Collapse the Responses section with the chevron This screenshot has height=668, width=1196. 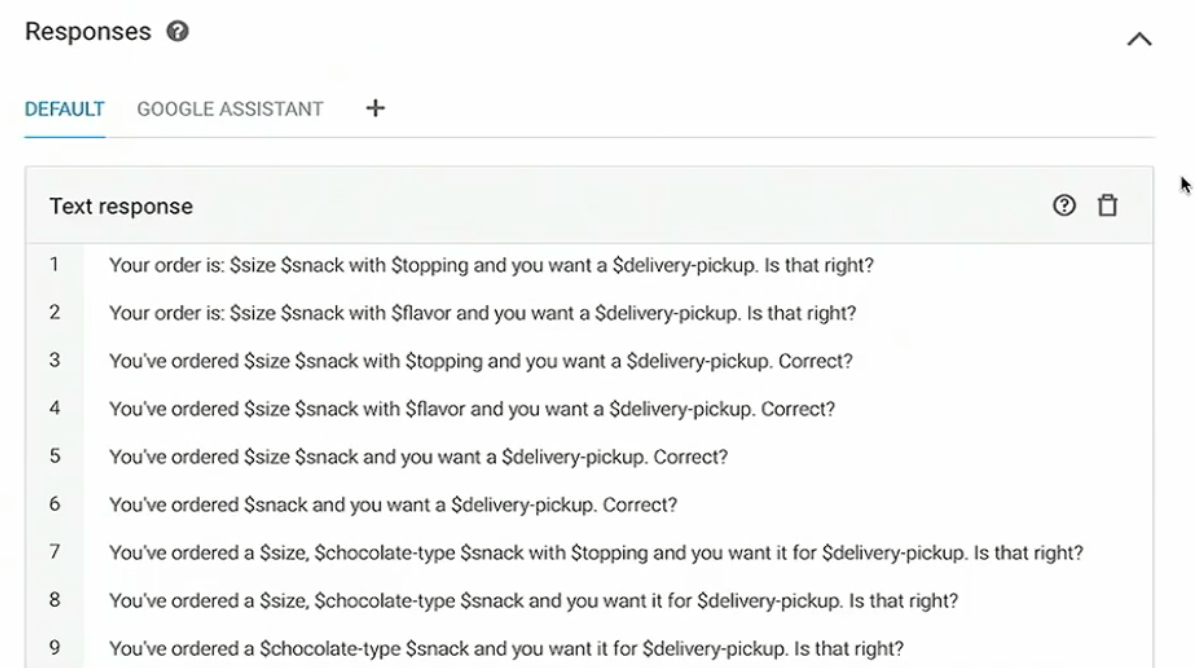[x=1139, y=39]
